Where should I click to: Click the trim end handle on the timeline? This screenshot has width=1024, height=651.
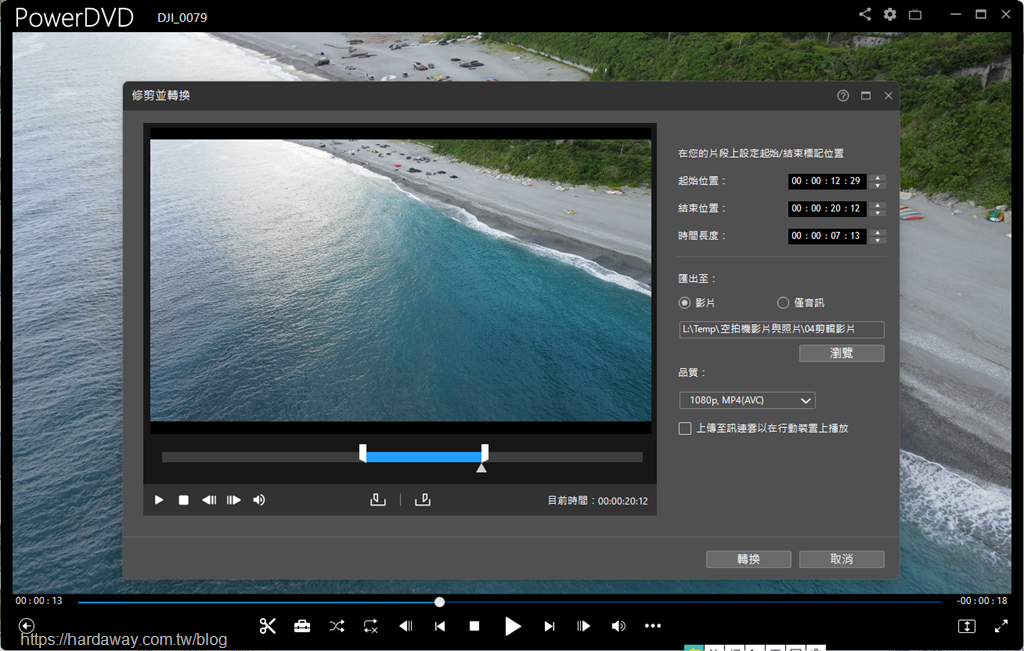click(485, 453)
